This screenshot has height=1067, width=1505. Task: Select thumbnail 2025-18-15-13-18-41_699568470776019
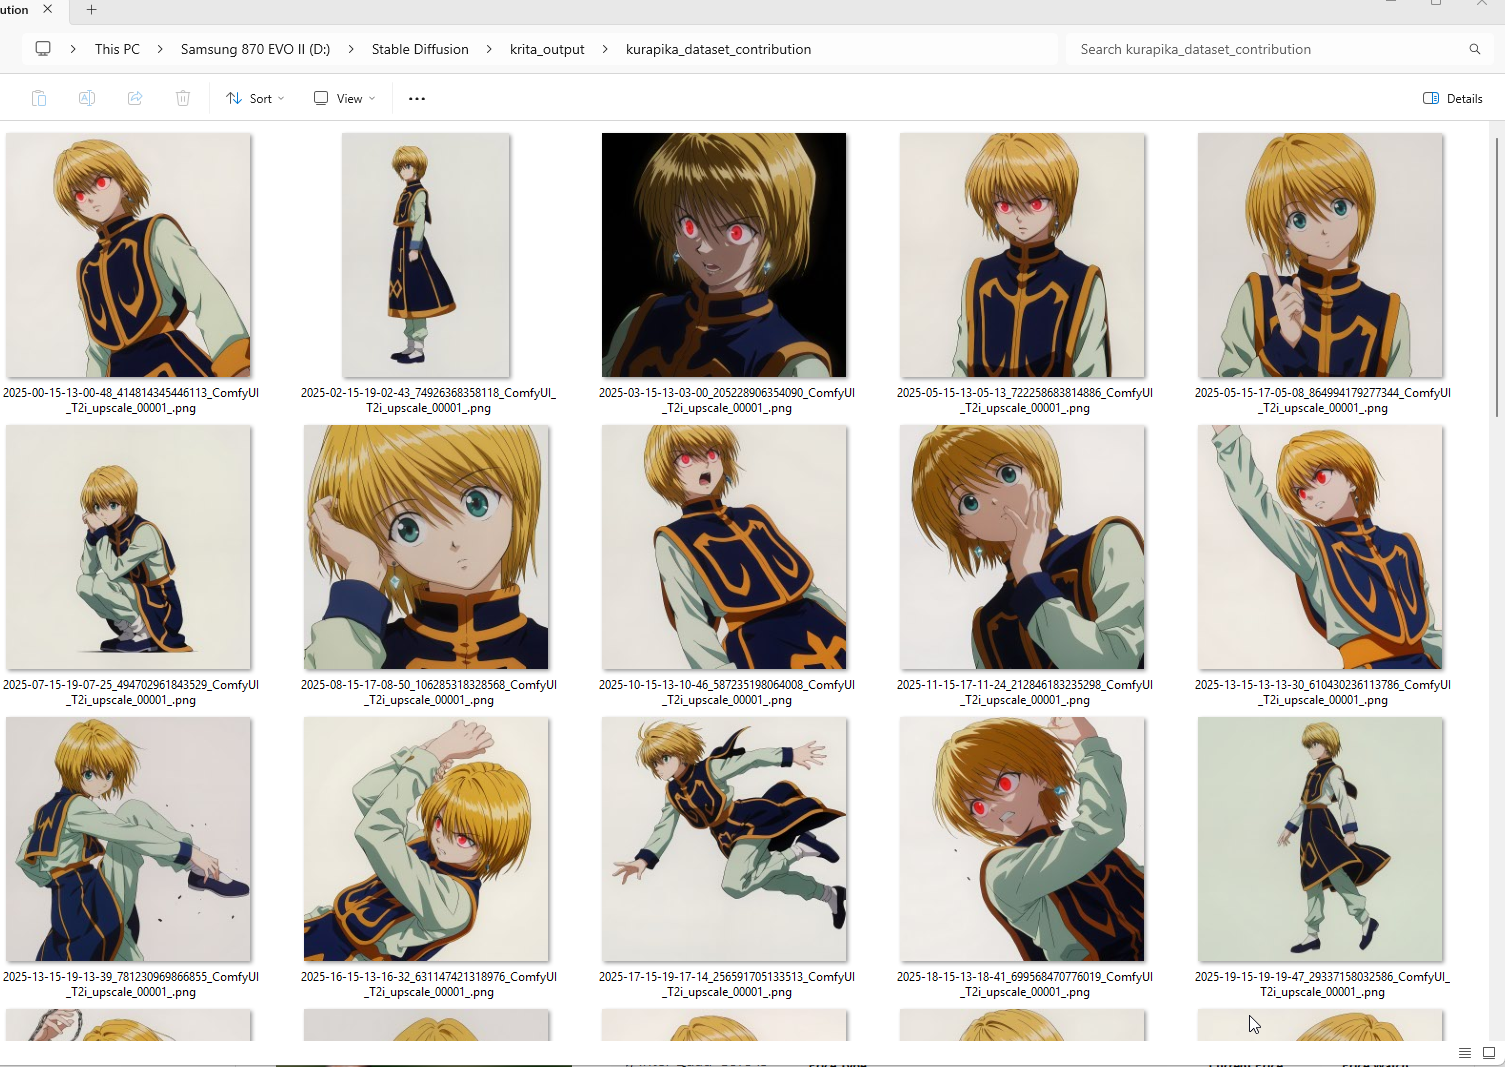pyautogui.click(x=1022, y=839)
